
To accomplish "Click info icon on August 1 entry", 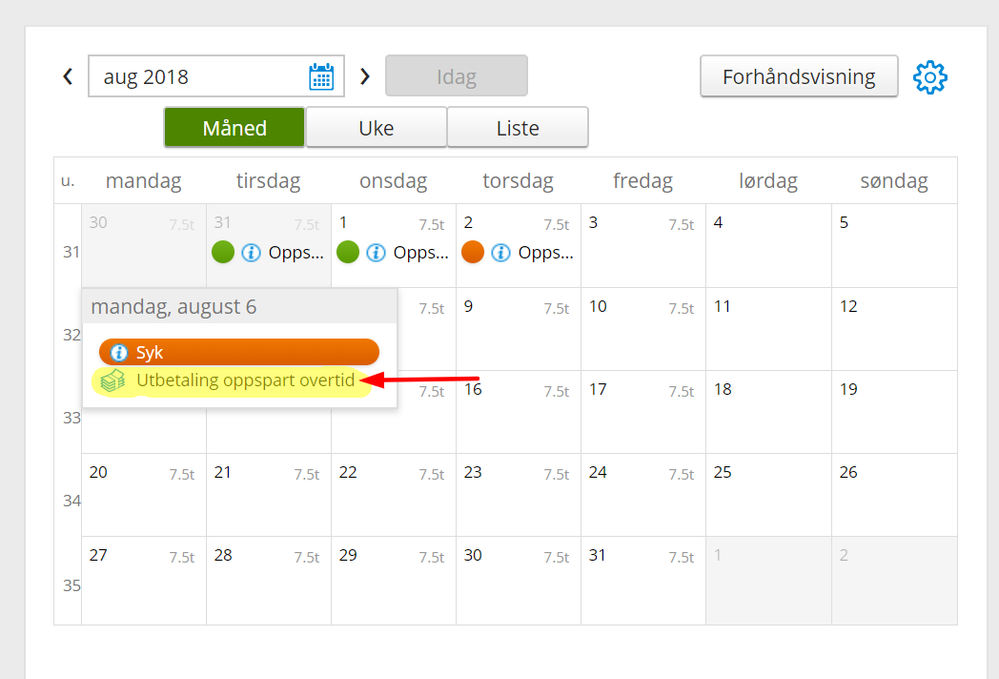I will (376, 253).
